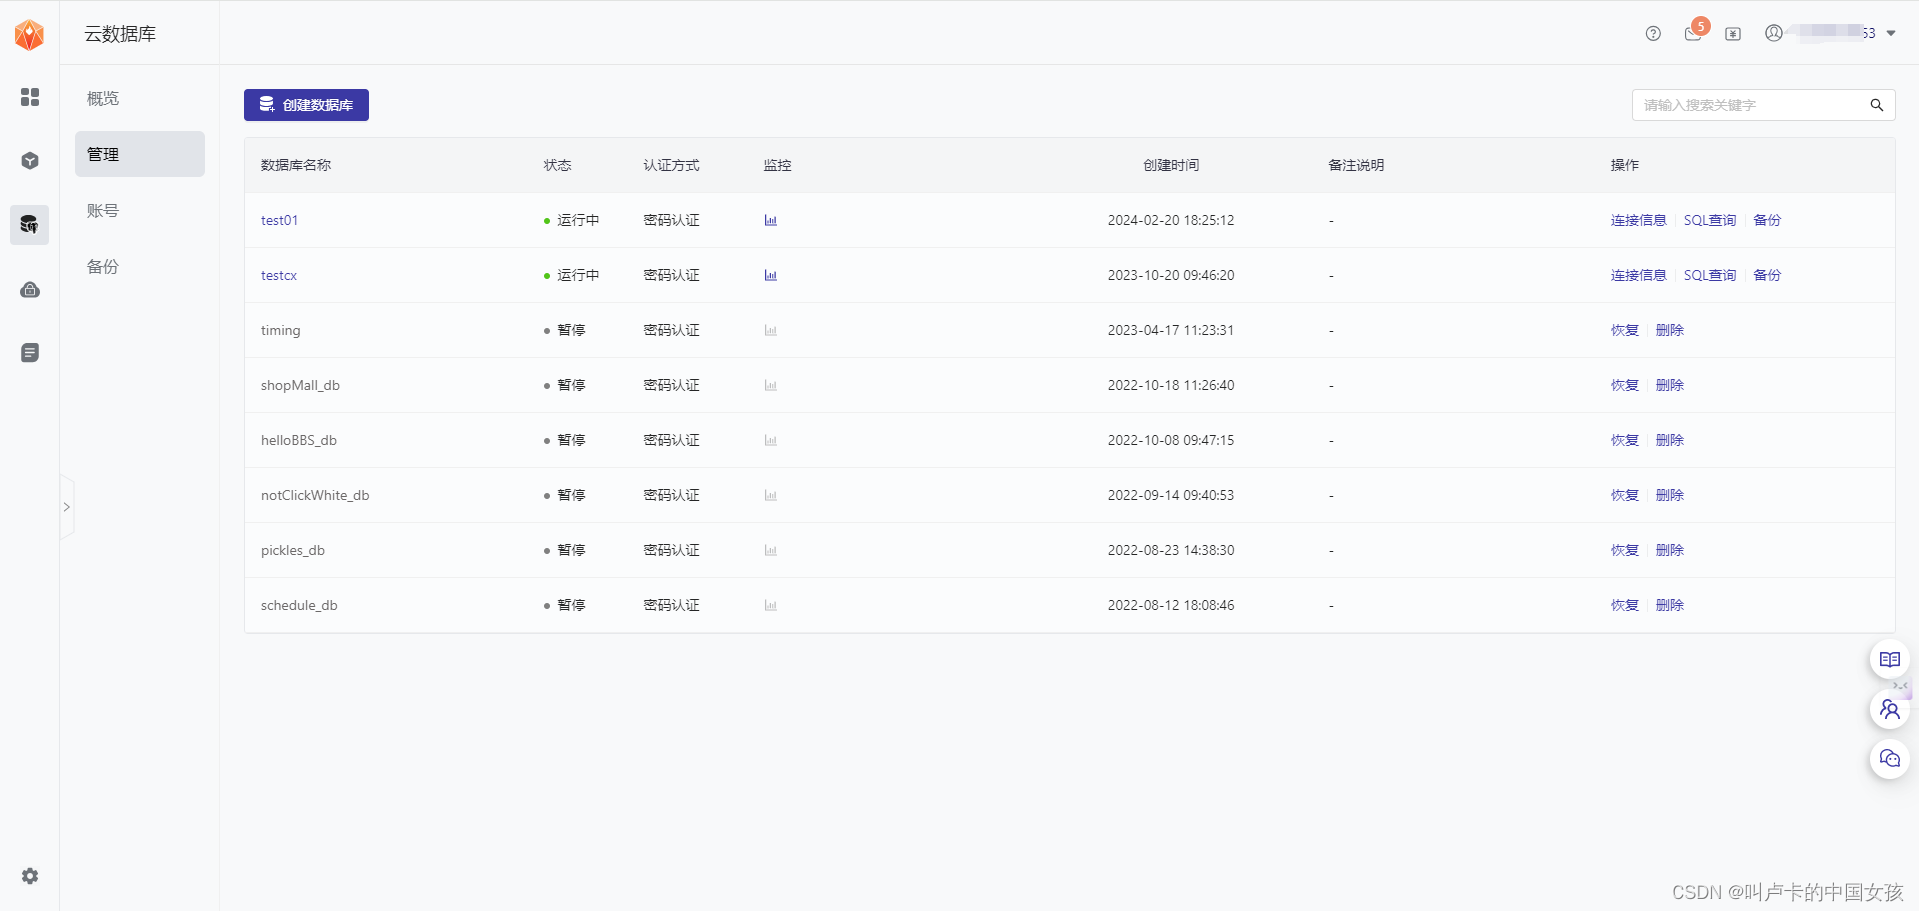Click the customer service icon at bottom right
Image resolution: width=1919 pixels, height=911 pixels.
[1890, 758]
